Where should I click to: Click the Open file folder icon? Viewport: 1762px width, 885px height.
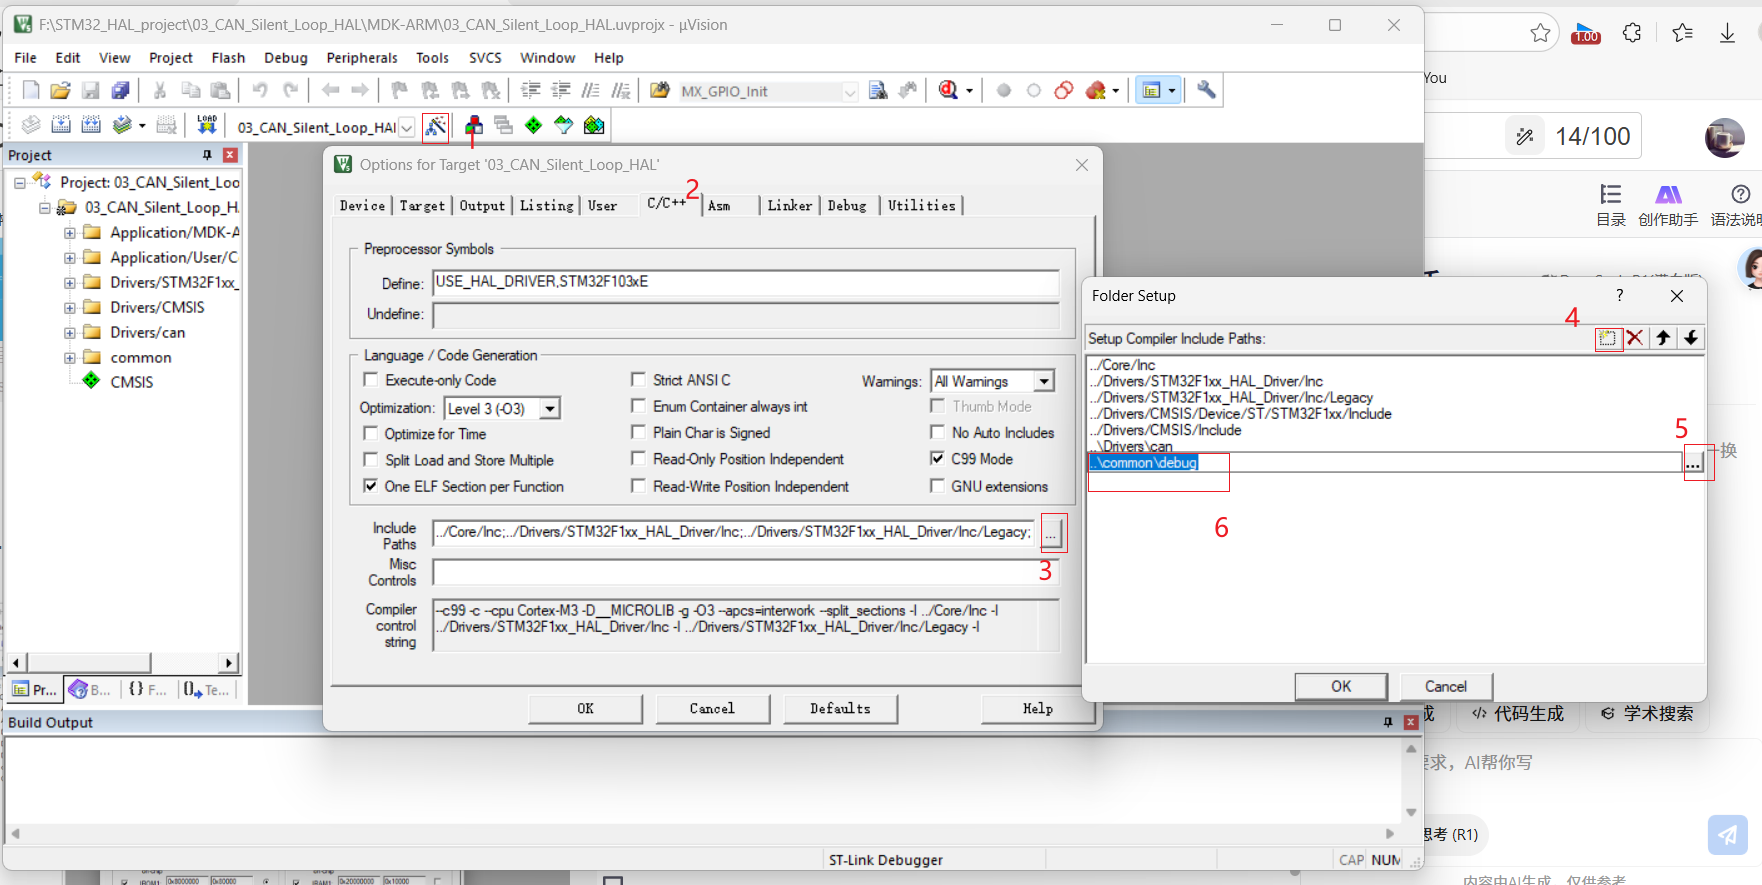60,91
